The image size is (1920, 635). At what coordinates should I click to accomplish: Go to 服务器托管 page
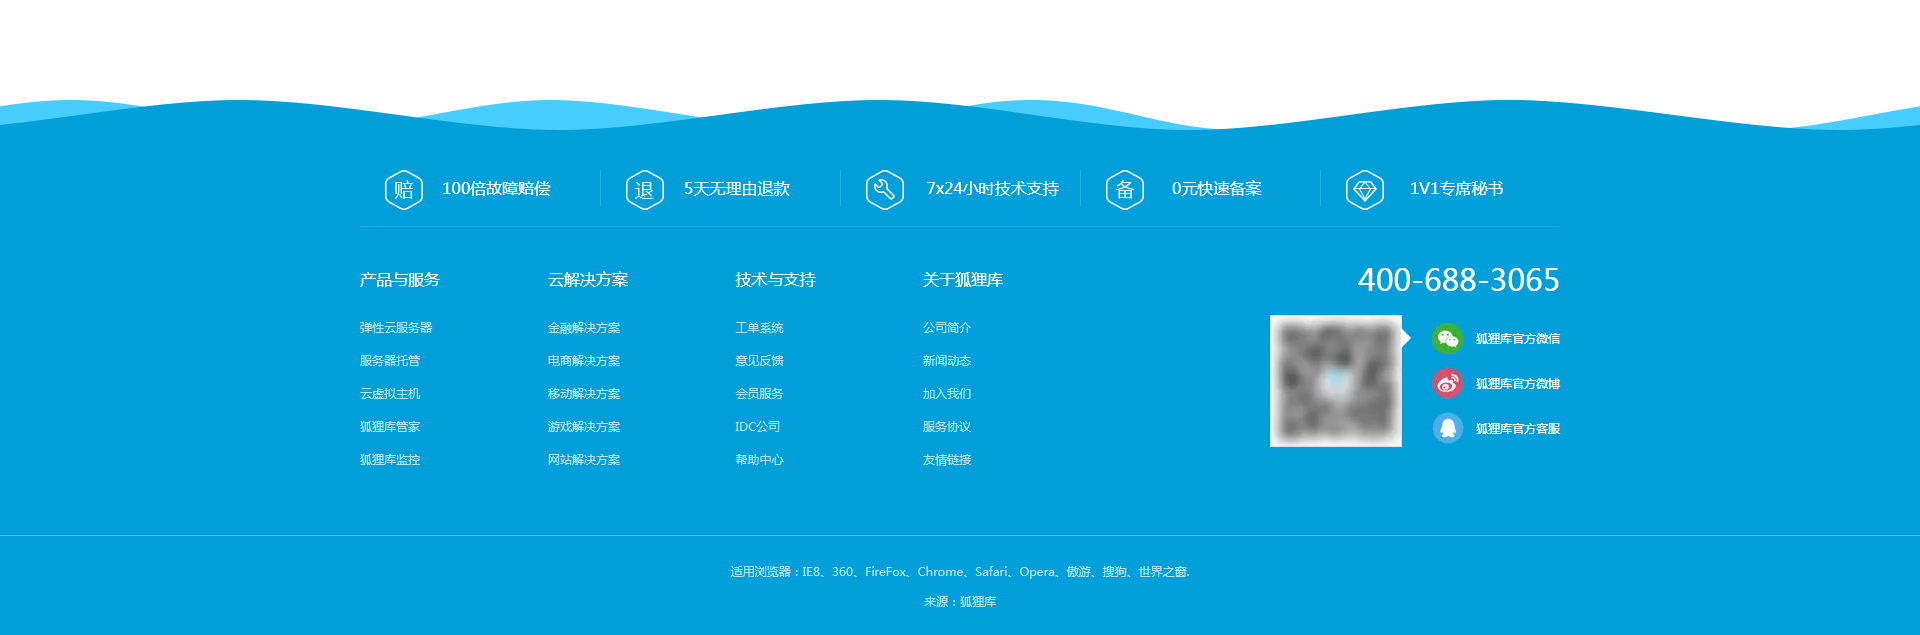[390, 361]
